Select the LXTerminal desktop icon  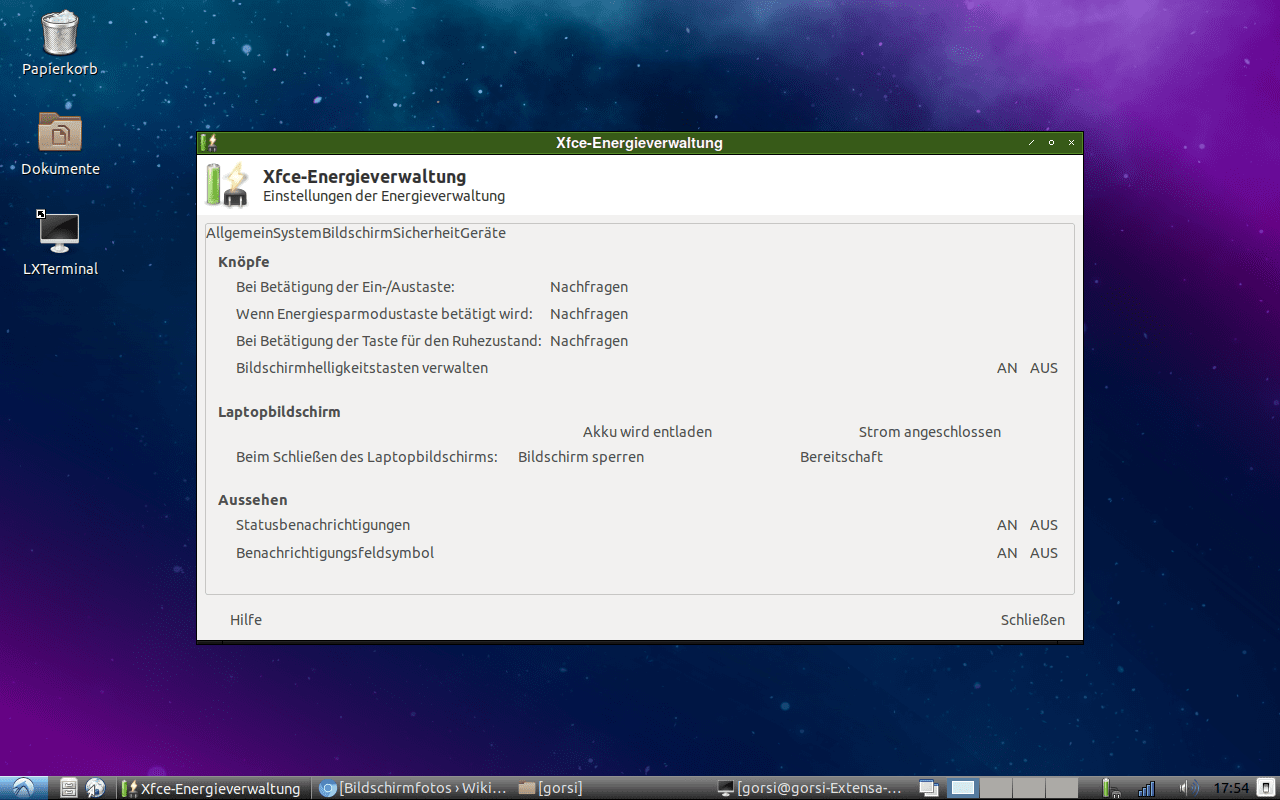click(60, 243)
